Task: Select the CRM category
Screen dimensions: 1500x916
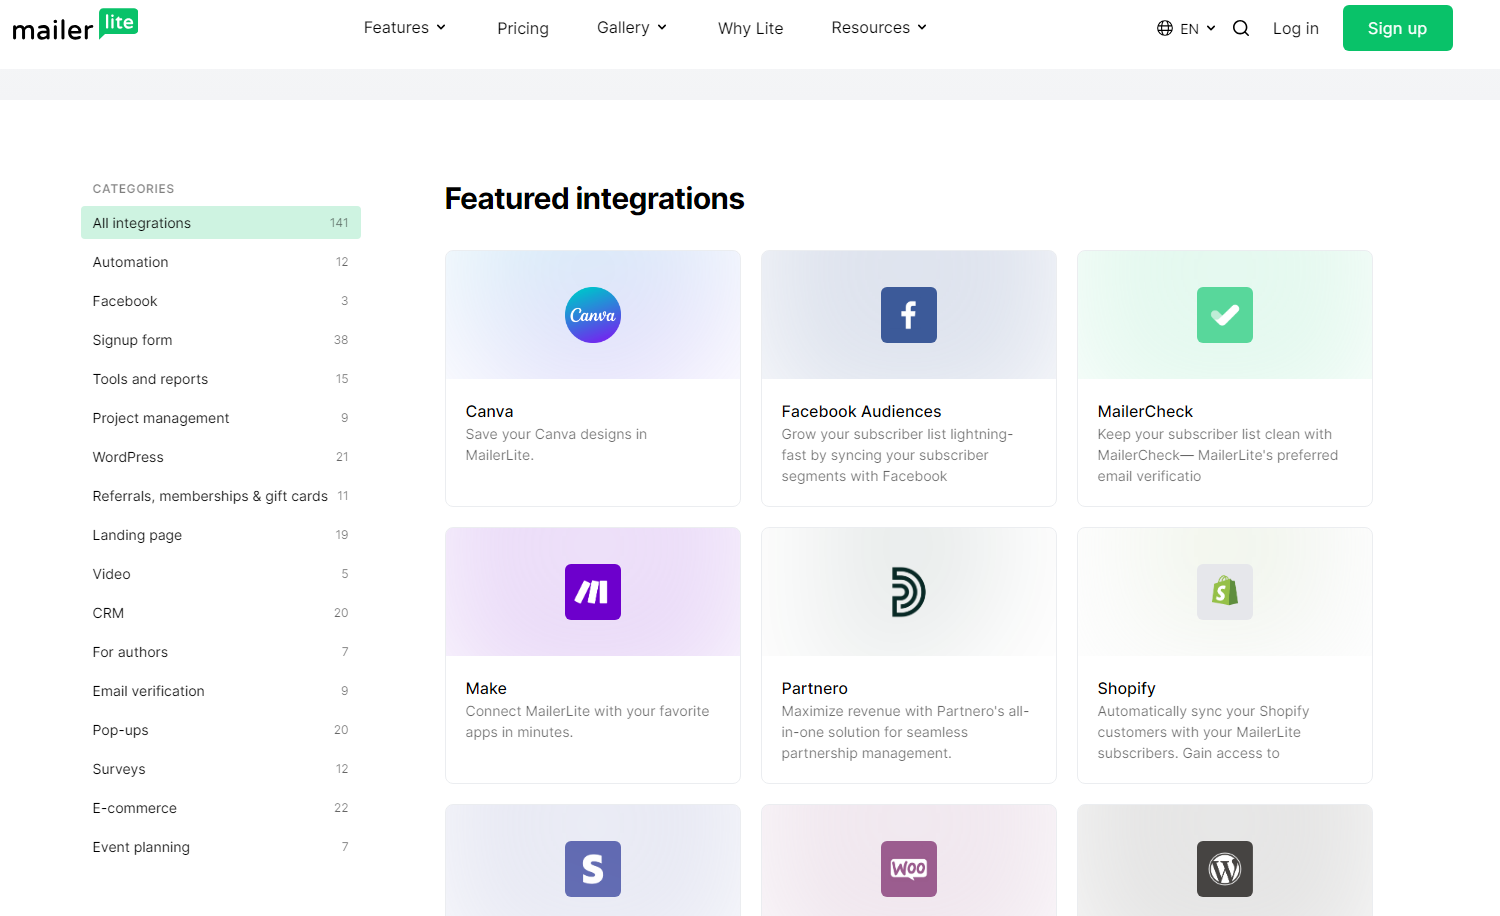Action: point(221,613)
